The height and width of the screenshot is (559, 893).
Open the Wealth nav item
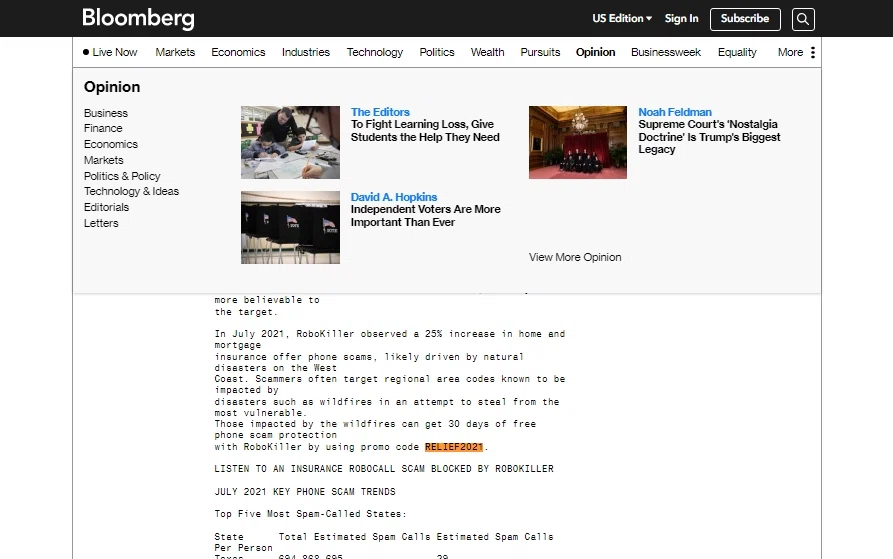[488, 52]
